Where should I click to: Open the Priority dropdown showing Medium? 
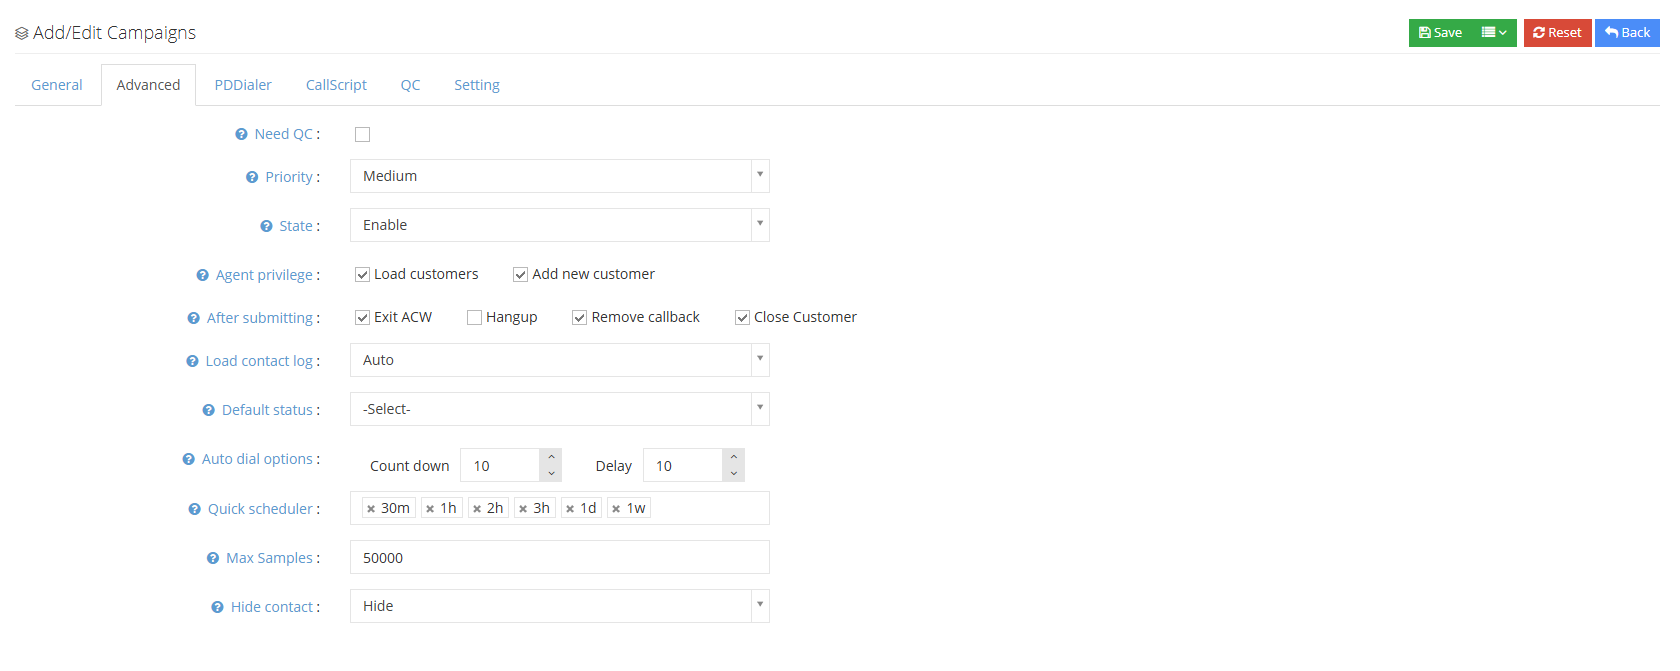coord(560,176)
